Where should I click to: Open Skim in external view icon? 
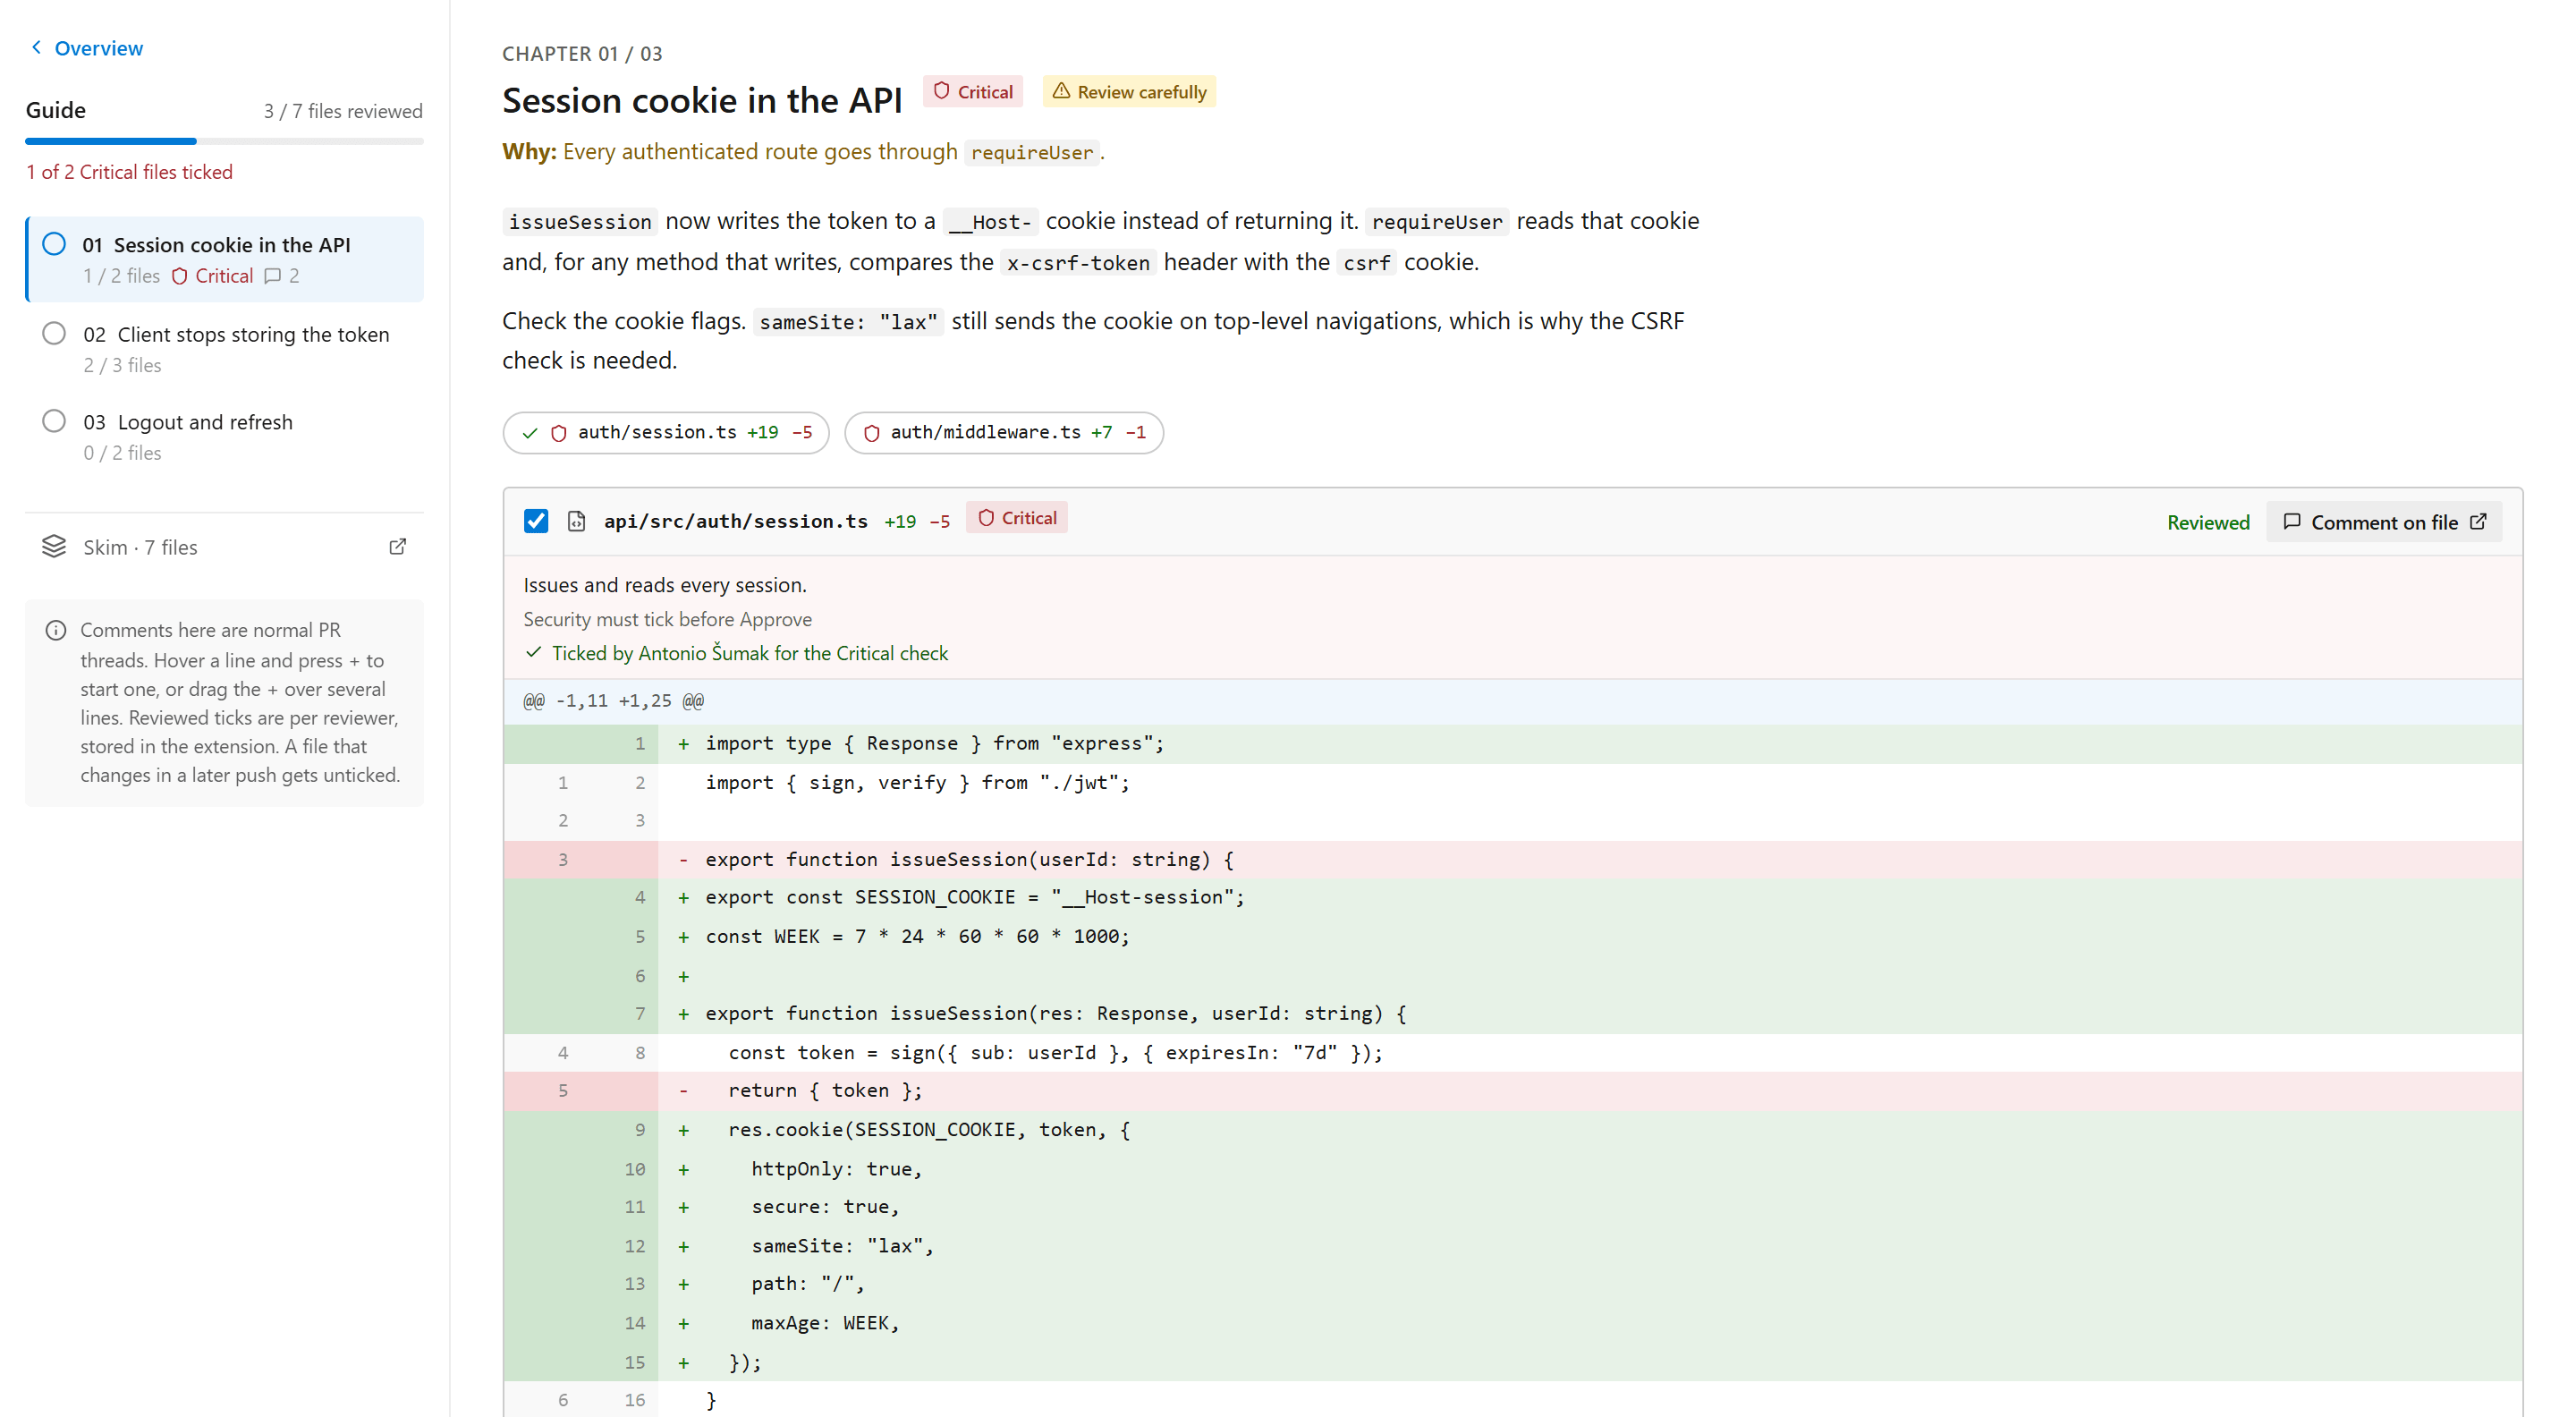tap(397, 546)
